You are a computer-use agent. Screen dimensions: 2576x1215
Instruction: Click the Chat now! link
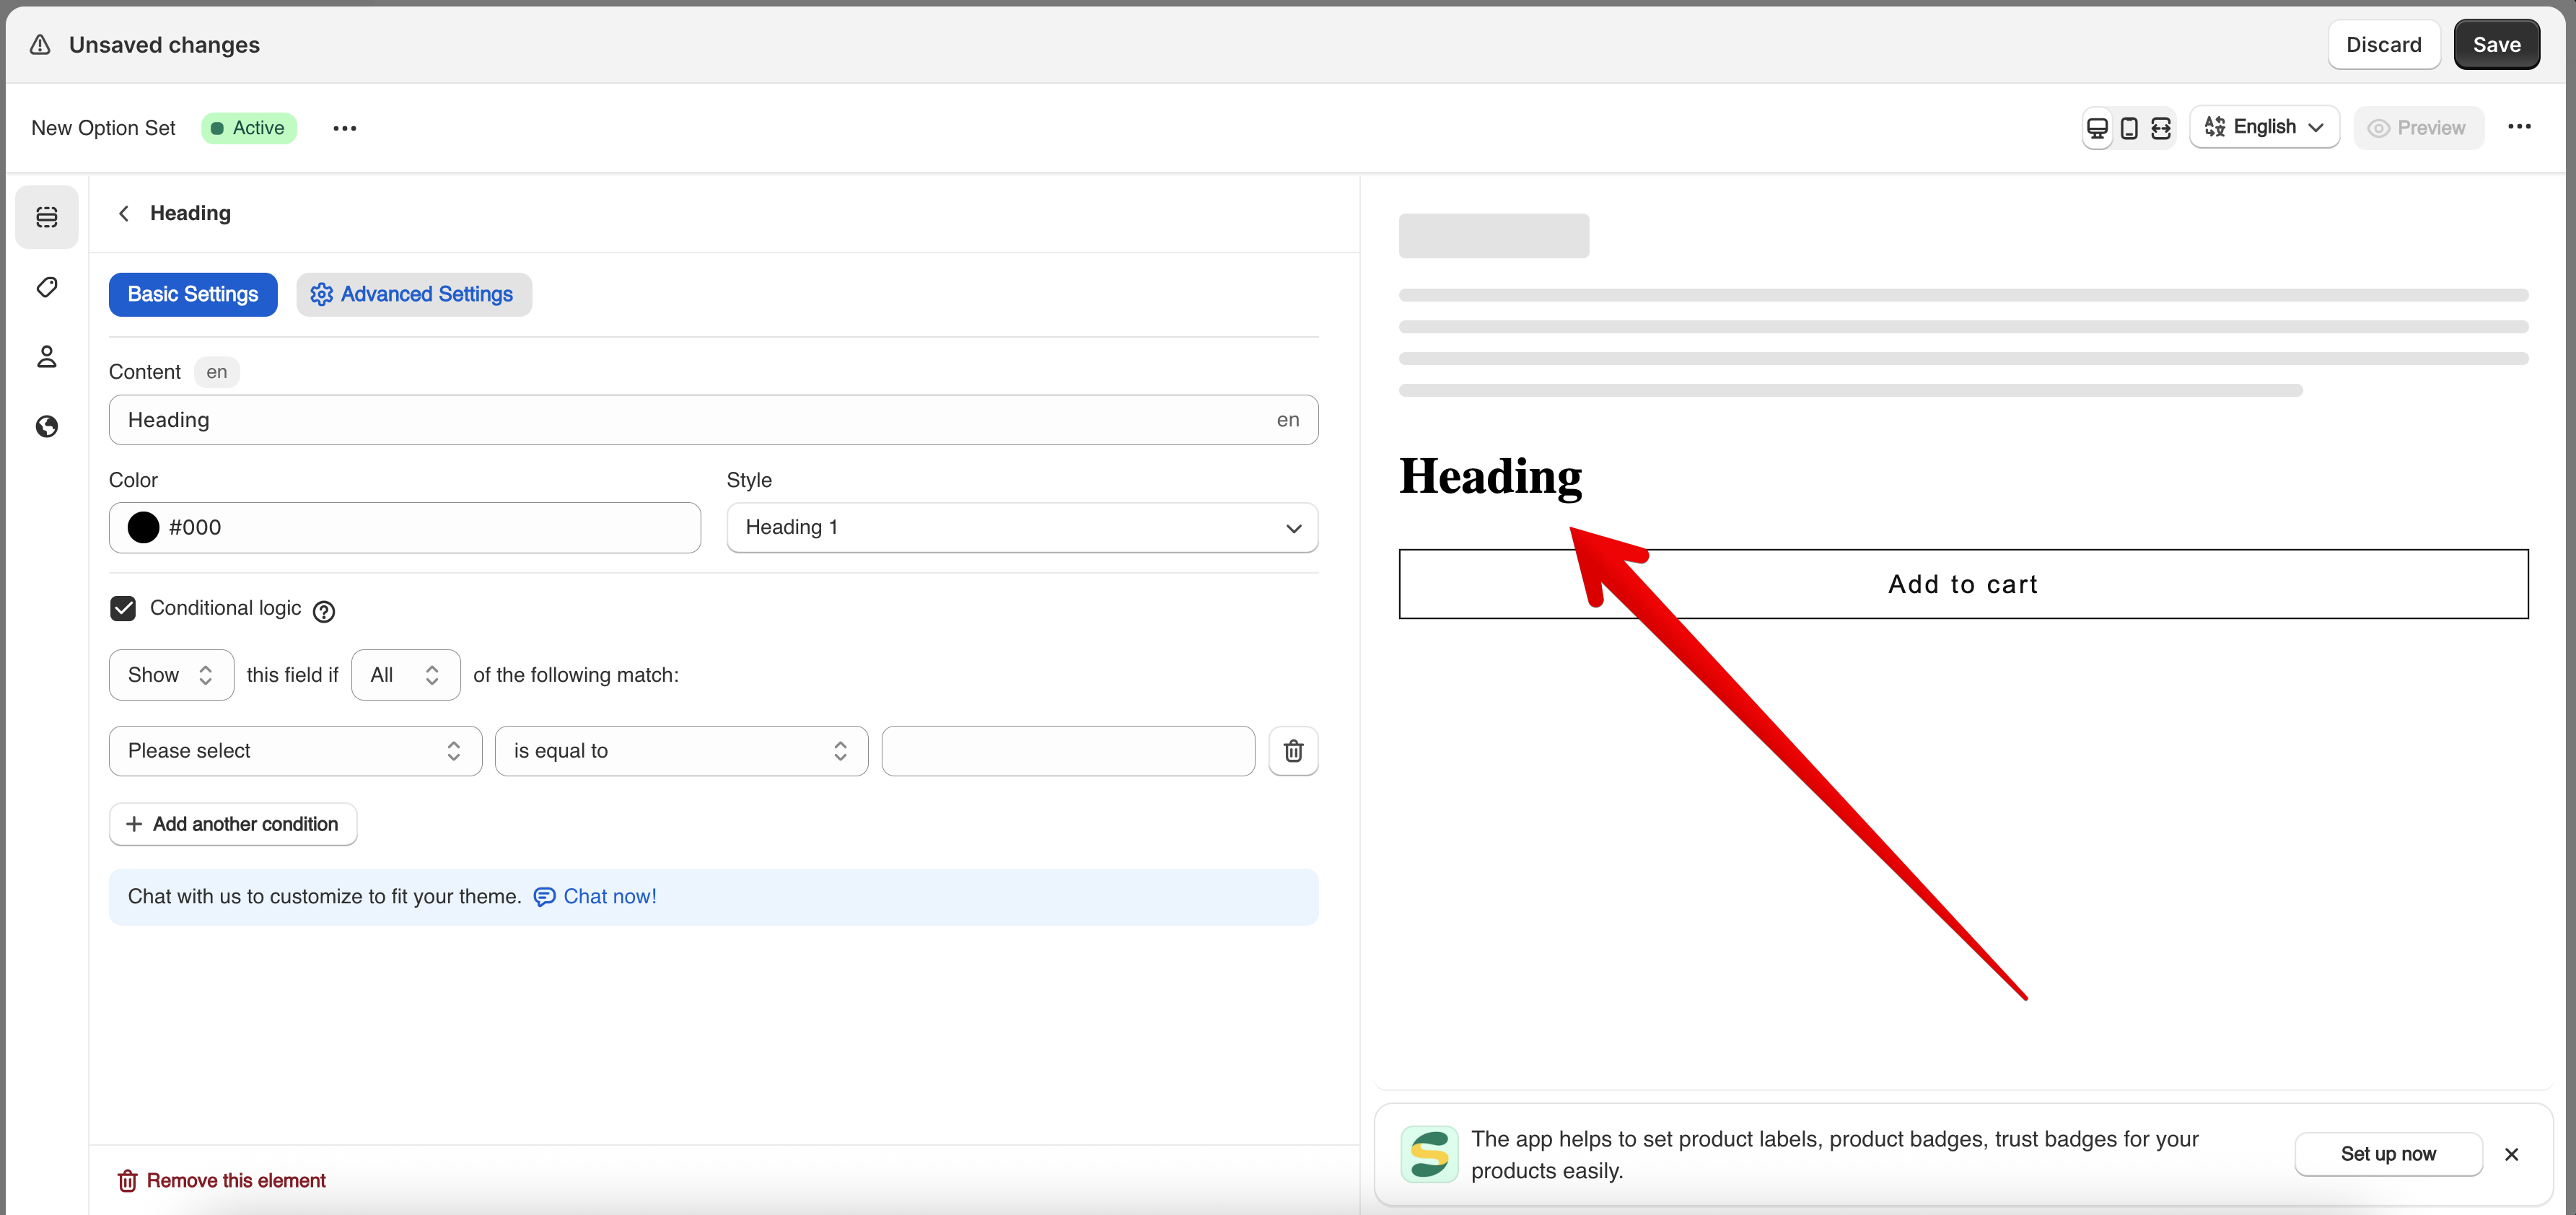click(x=609, y=897)
